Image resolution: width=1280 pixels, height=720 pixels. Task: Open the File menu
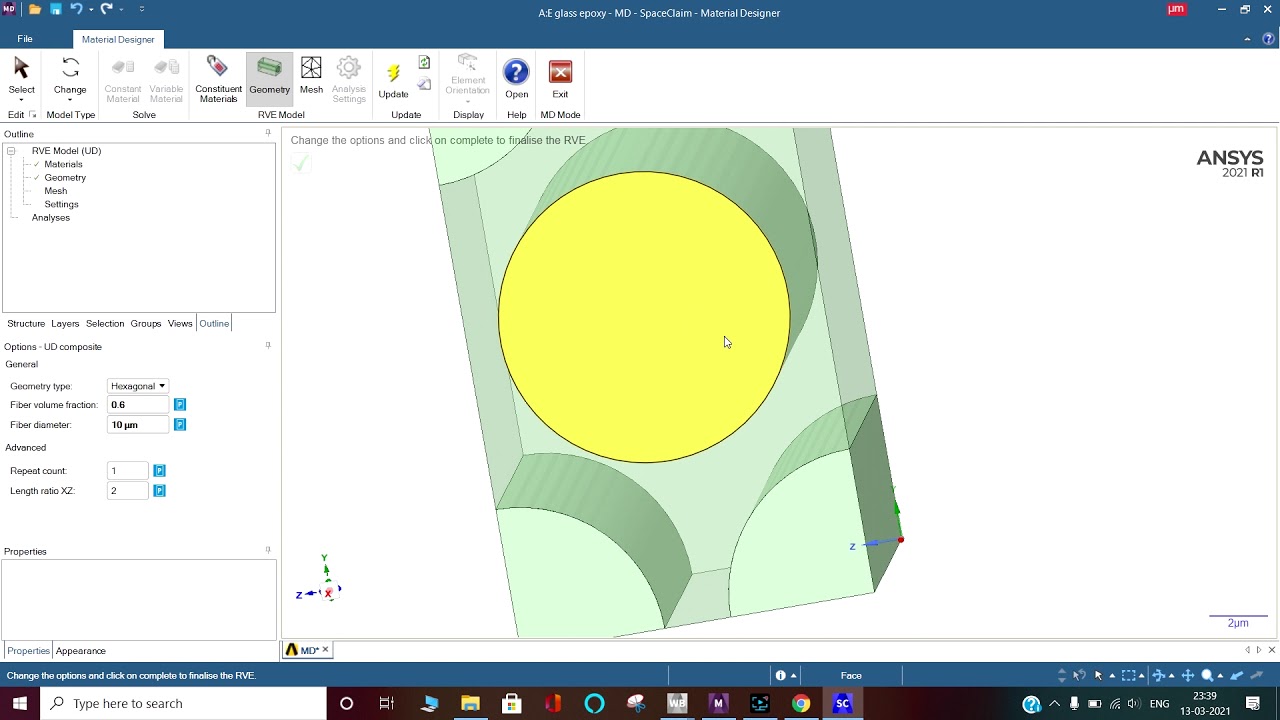25,39
